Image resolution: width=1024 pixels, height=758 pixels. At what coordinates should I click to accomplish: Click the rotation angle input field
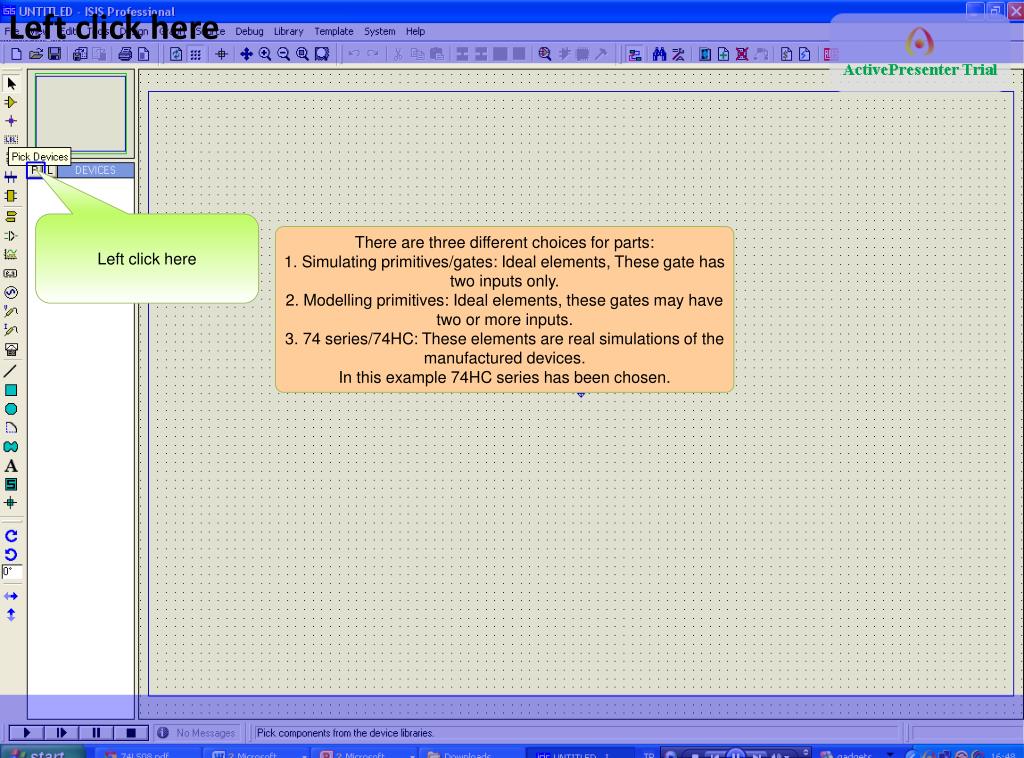[x=12, y=573]
